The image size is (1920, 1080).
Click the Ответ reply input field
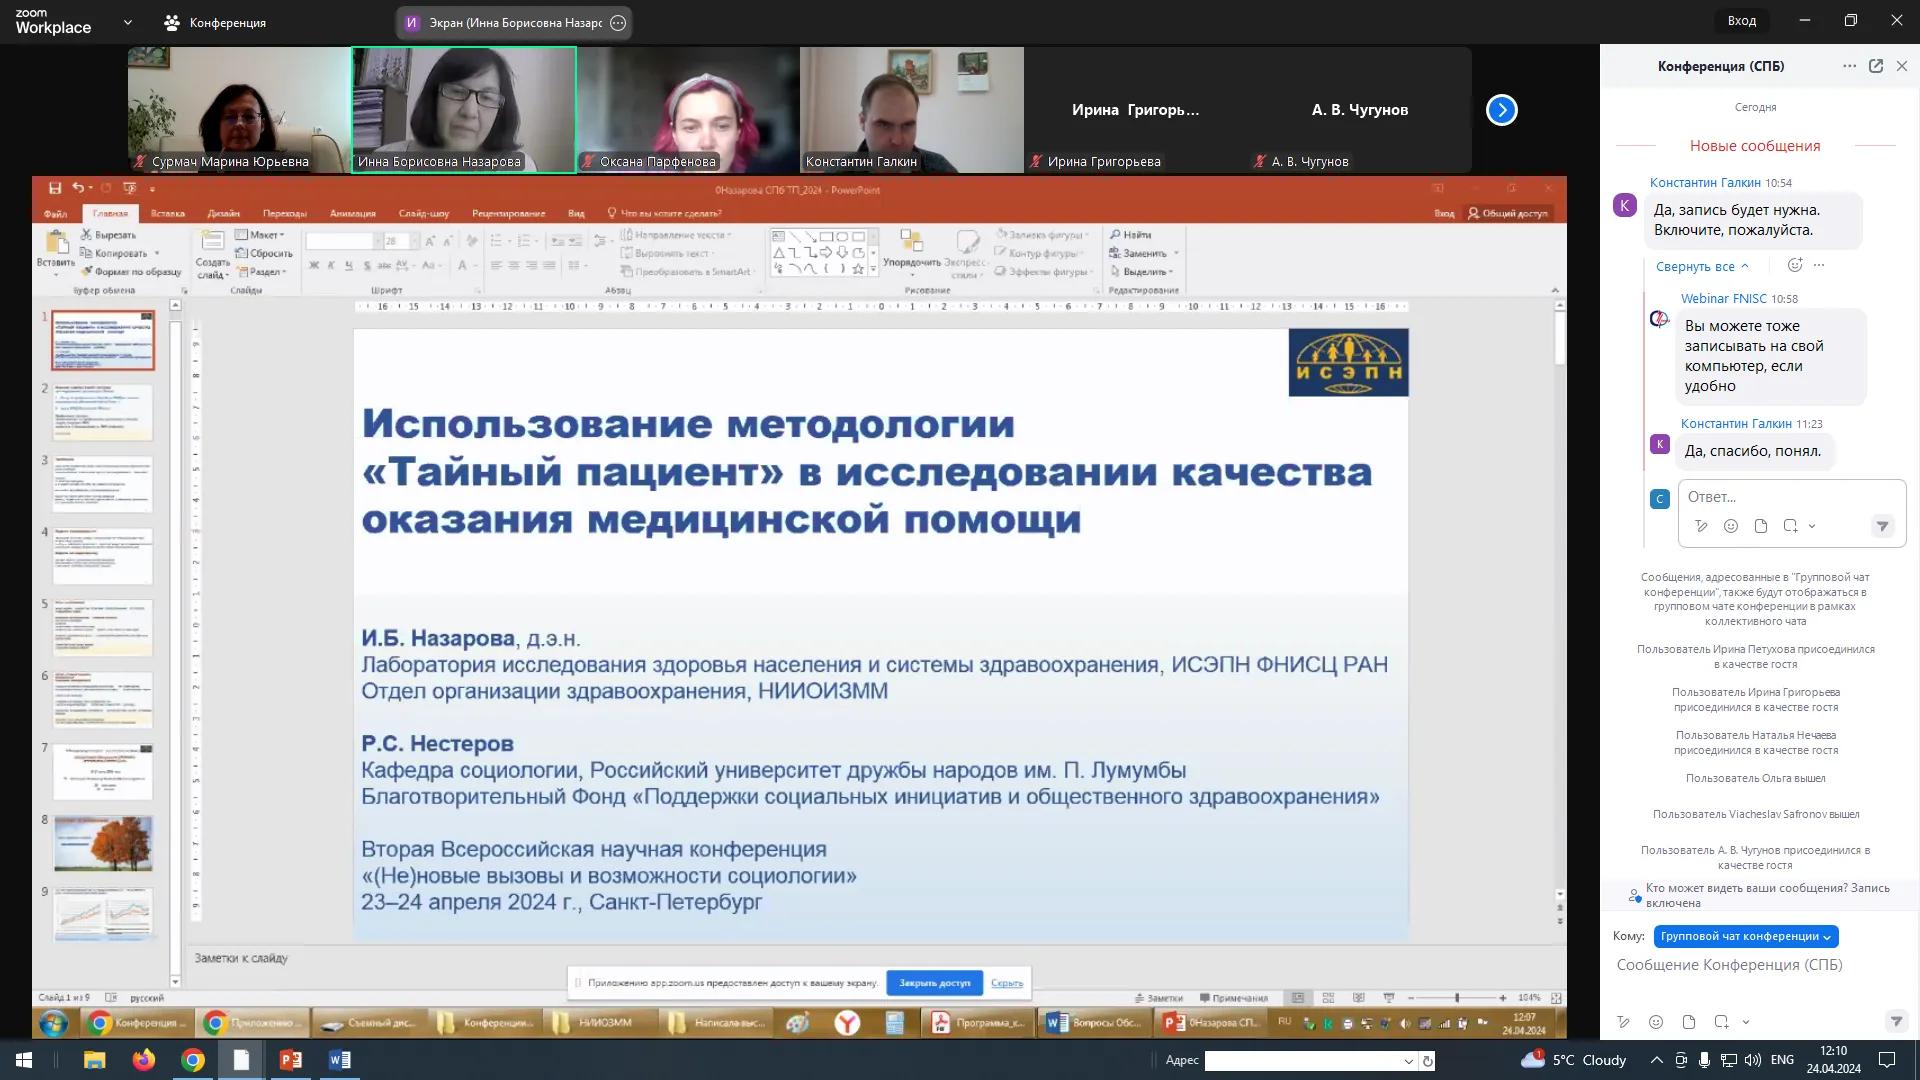pyautogui.click(x=1790, y=497)
